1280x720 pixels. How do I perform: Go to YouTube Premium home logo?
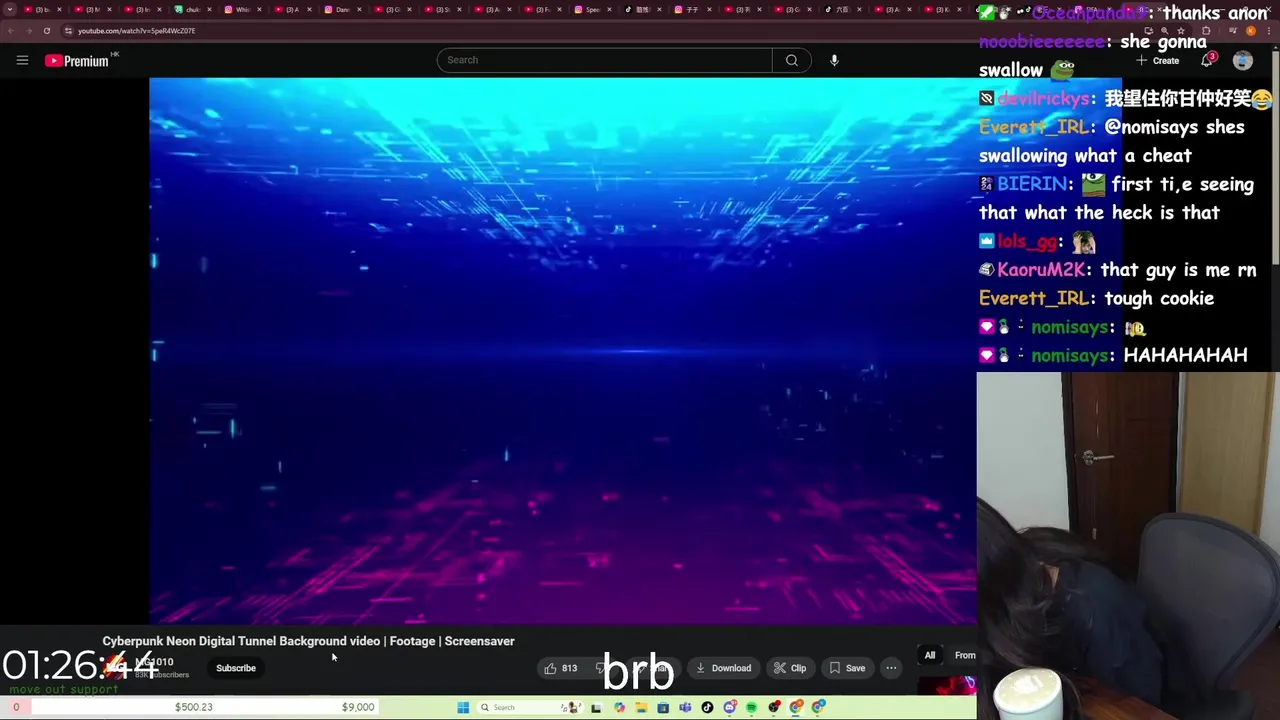pyautogui.click(x=77, y=61)
